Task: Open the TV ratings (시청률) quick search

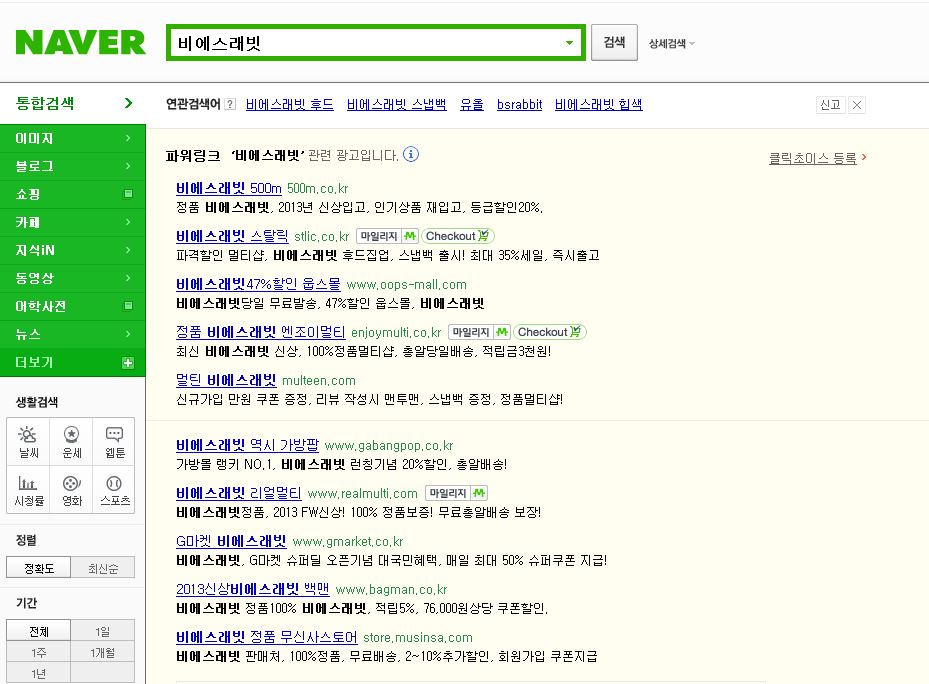Action: coord(28,490)
